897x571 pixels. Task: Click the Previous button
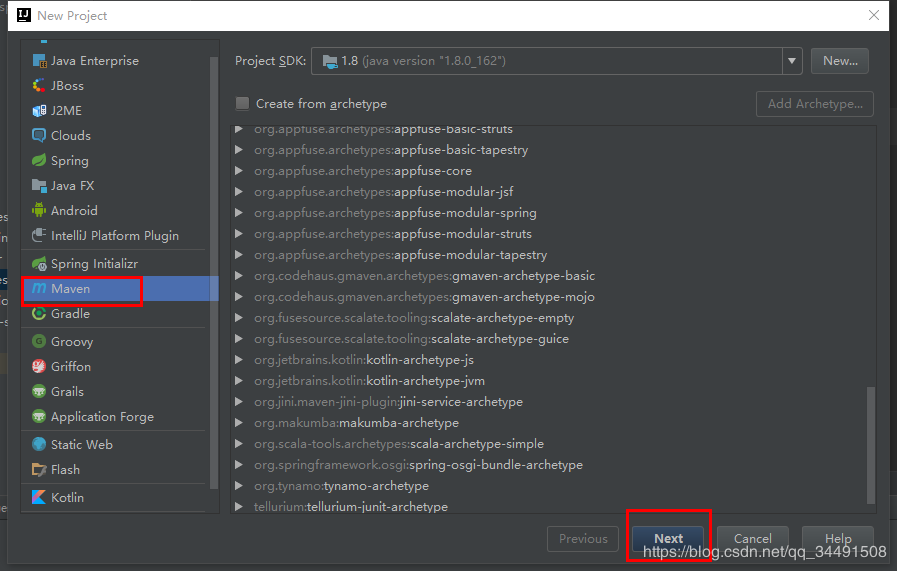[x=583, y=538]
